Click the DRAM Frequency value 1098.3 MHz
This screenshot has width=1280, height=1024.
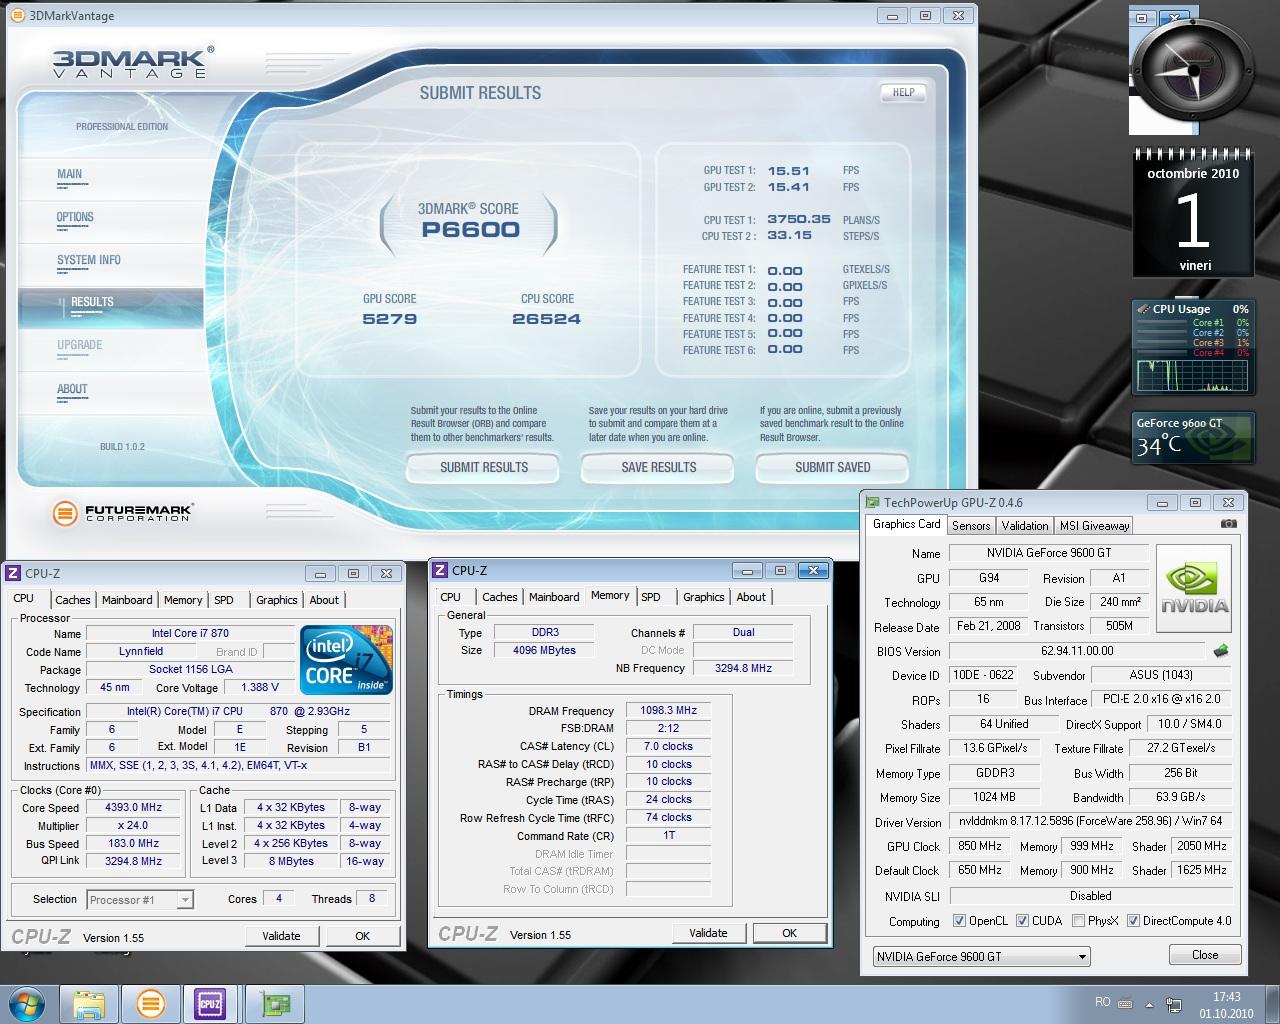668,711
